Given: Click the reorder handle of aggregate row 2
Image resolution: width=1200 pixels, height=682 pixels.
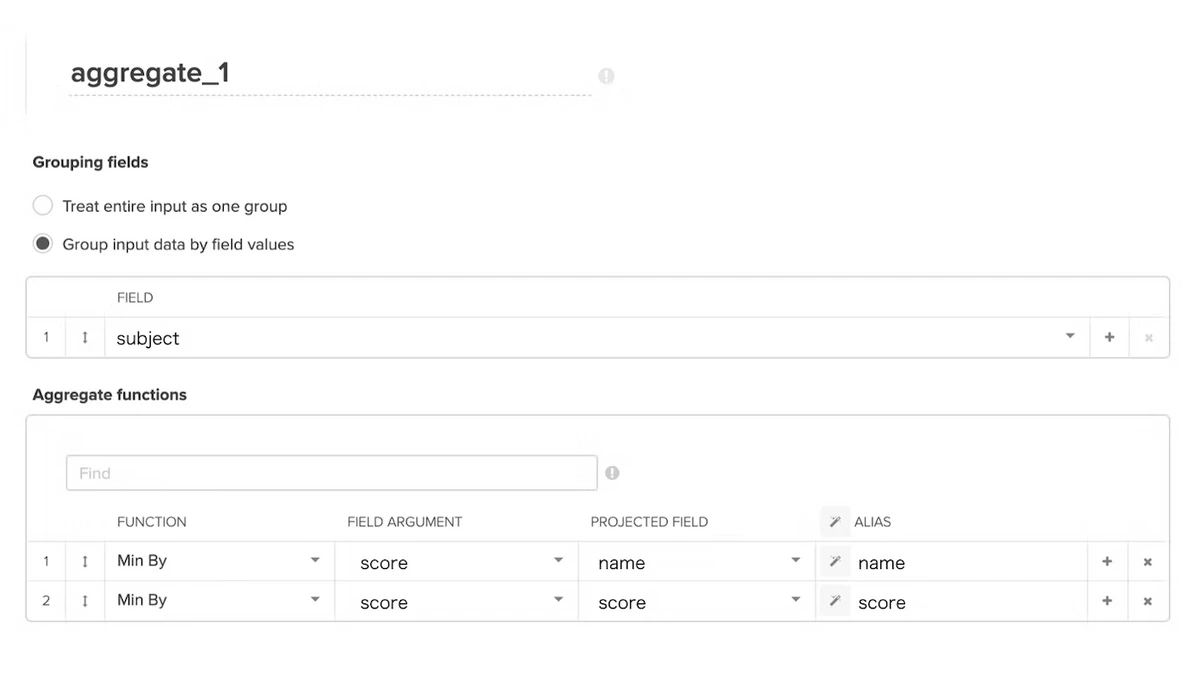Looking at the screenshot, I should click(85, 601).
